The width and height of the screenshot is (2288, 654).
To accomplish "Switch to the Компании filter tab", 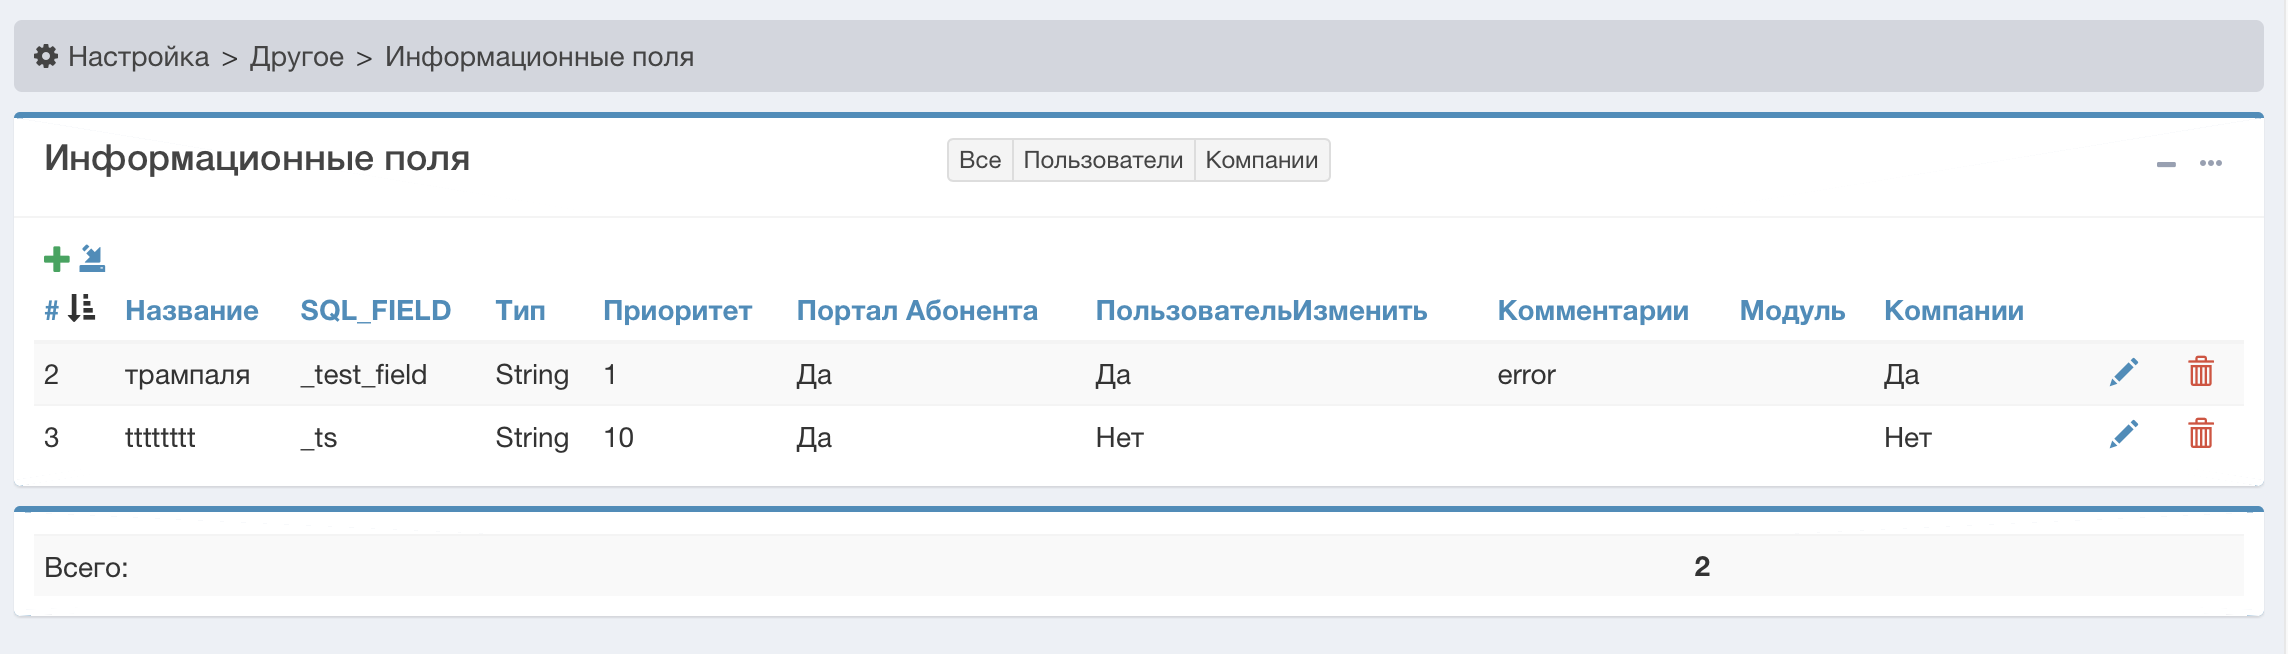I will click(1261, 160).
